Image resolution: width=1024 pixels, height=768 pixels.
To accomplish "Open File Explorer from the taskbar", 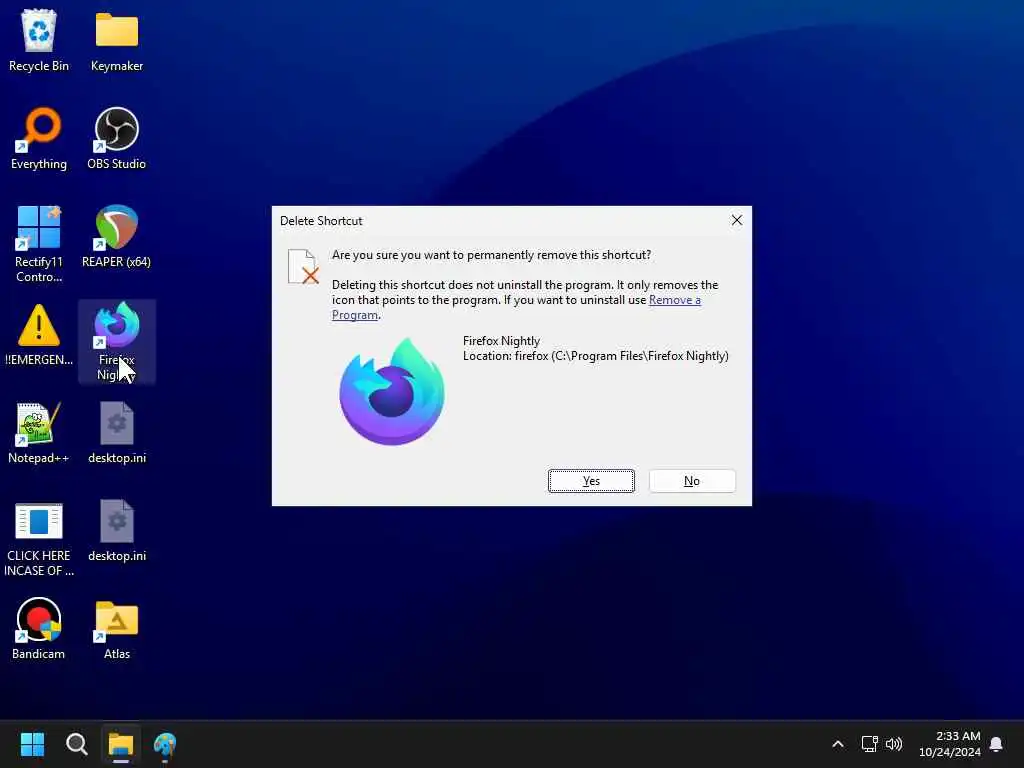I will click(121, 744).
